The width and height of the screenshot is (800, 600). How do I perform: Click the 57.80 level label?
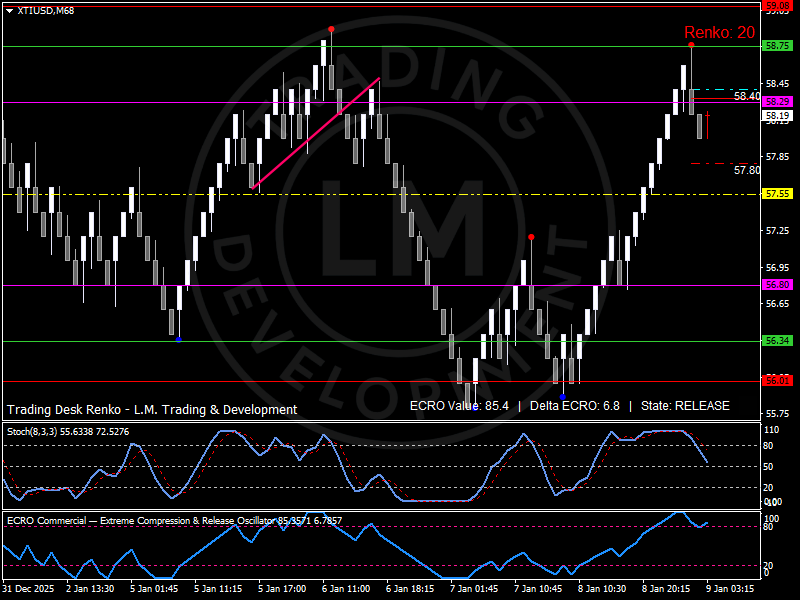pyautogui.click(x=746, y=171)
